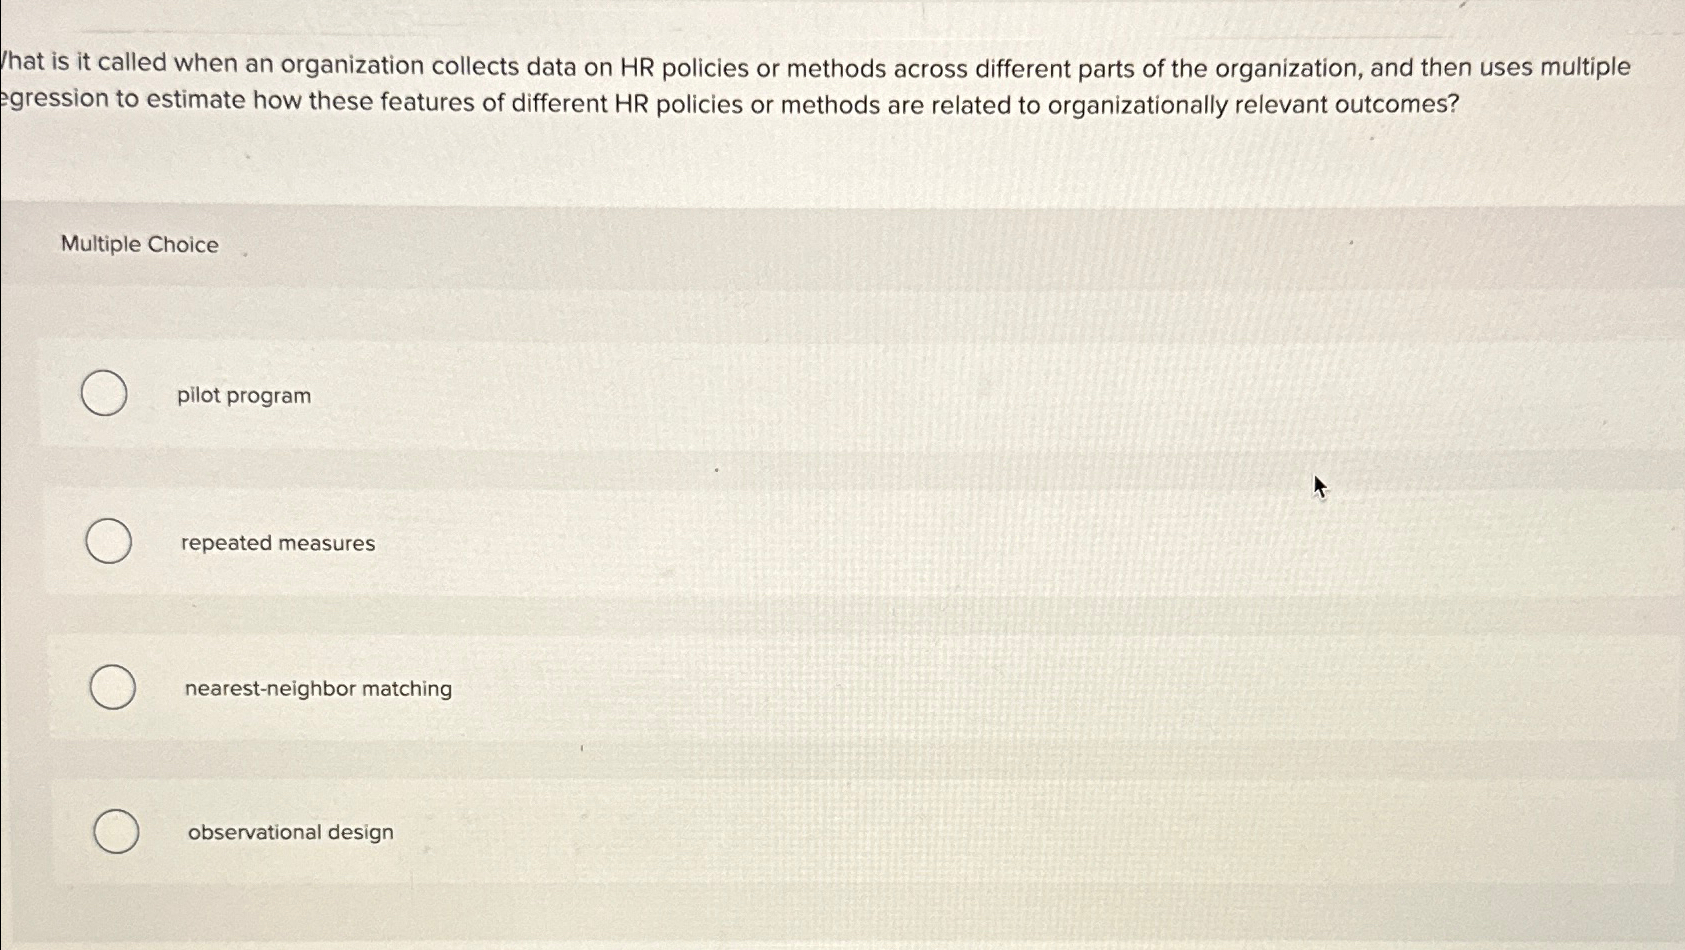Click the Multiple Choice header label
1685x950 pixels.
[138, 244]
